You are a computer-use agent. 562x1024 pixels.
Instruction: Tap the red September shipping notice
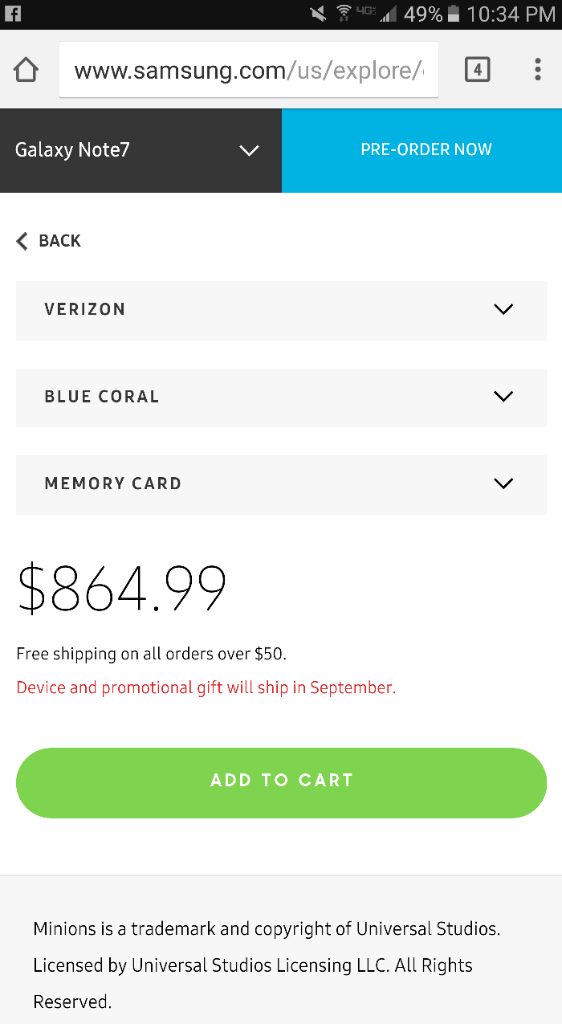coord(206,688)
